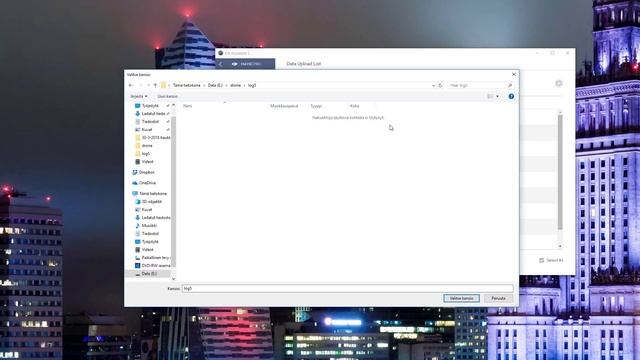Confirm with the Valitse kansio button
Viewport: 640px width, 360px height.
tap(462, 298)
